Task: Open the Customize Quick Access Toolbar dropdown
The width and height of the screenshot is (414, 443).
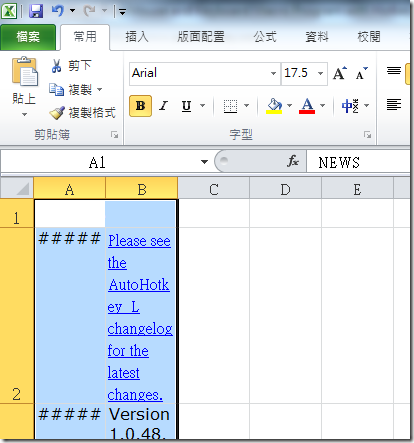Action: tap(122, 12)
